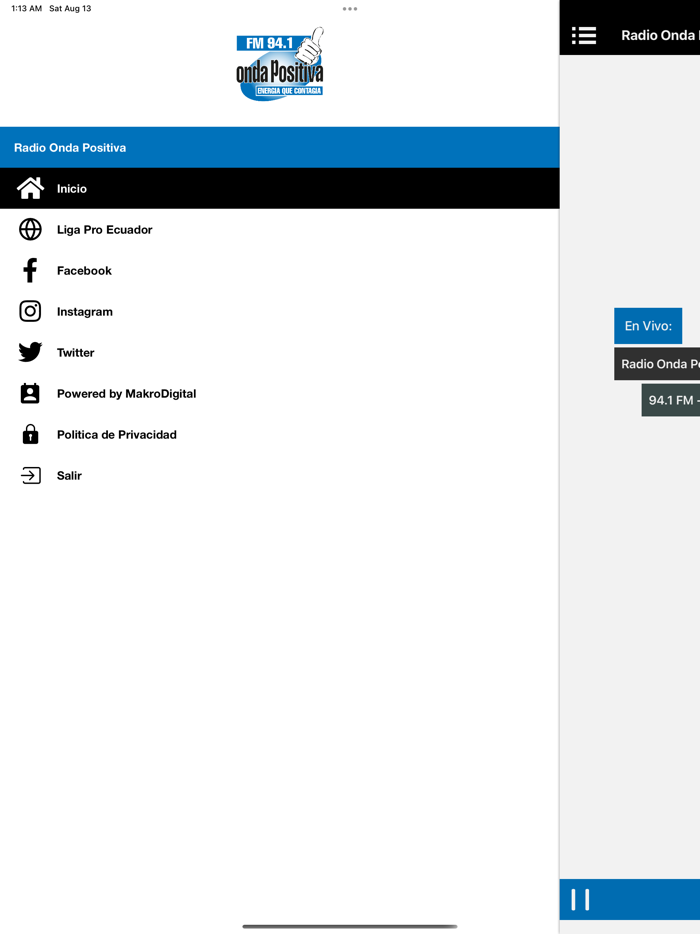The width and height of the screenshot is (700, 934).
Task: Select the Instagram menu entry
Action: click(279, 311)
